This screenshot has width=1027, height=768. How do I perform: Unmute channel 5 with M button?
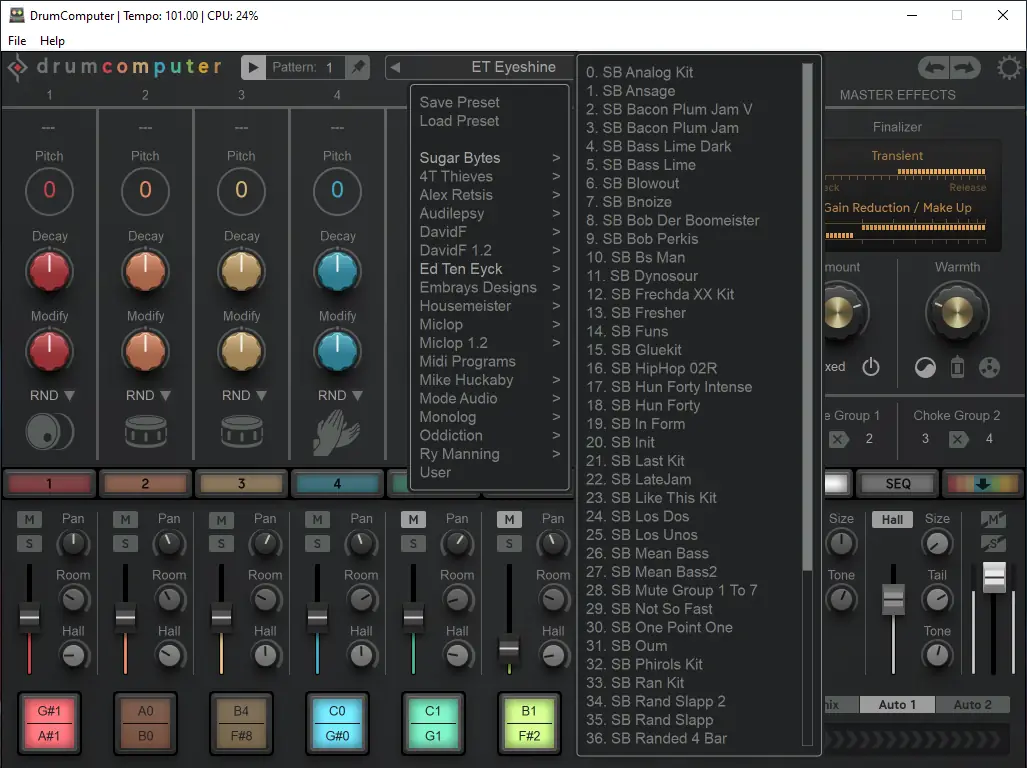pyautogui.click(x=413, y=520)
